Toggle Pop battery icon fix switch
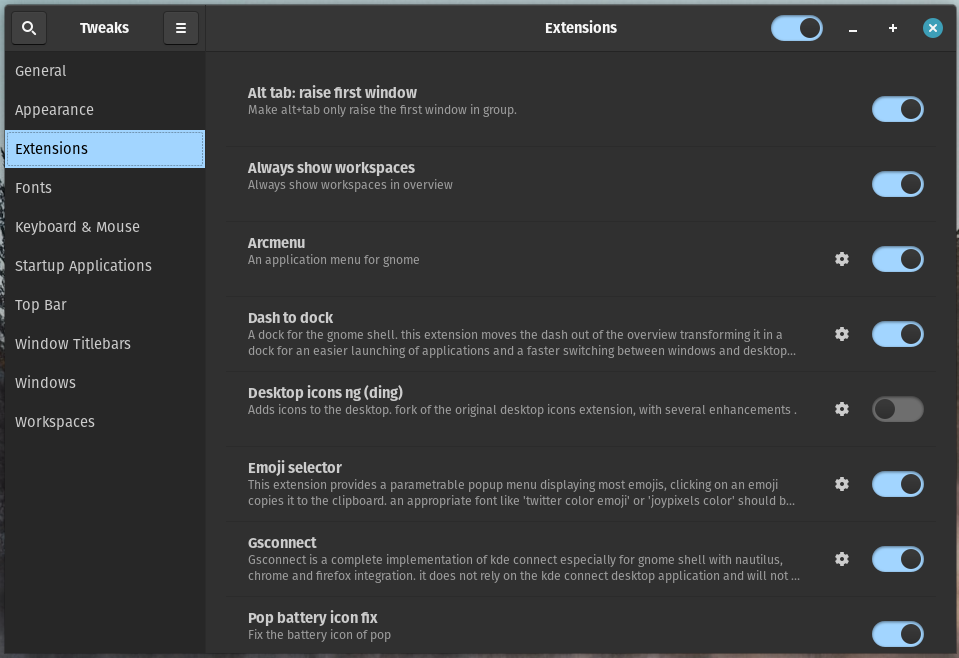The width and height of the screenshot is (959, 658). pos(898,634)
